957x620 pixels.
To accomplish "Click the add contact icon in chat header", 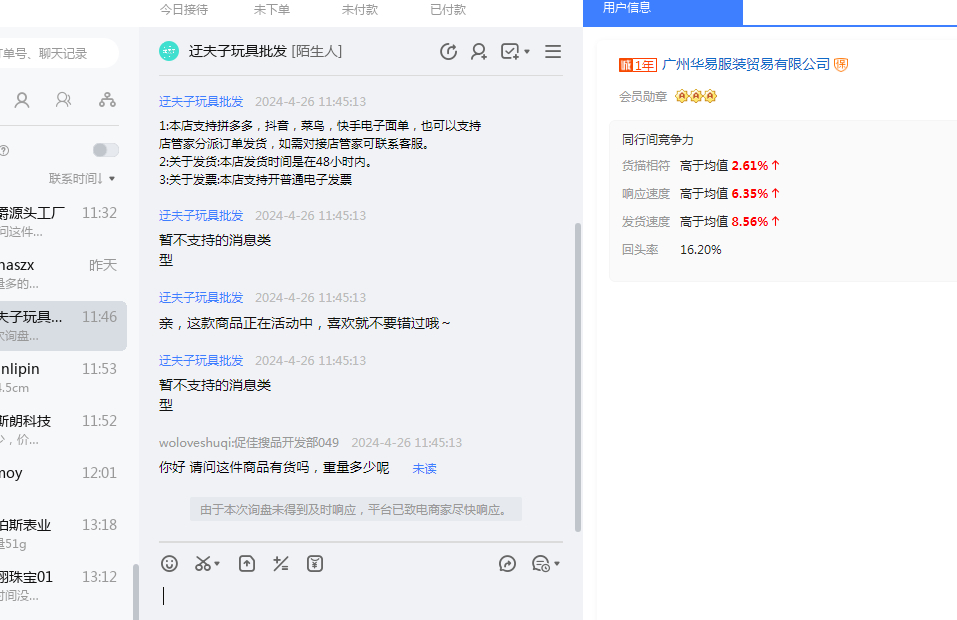I will 479,52.
